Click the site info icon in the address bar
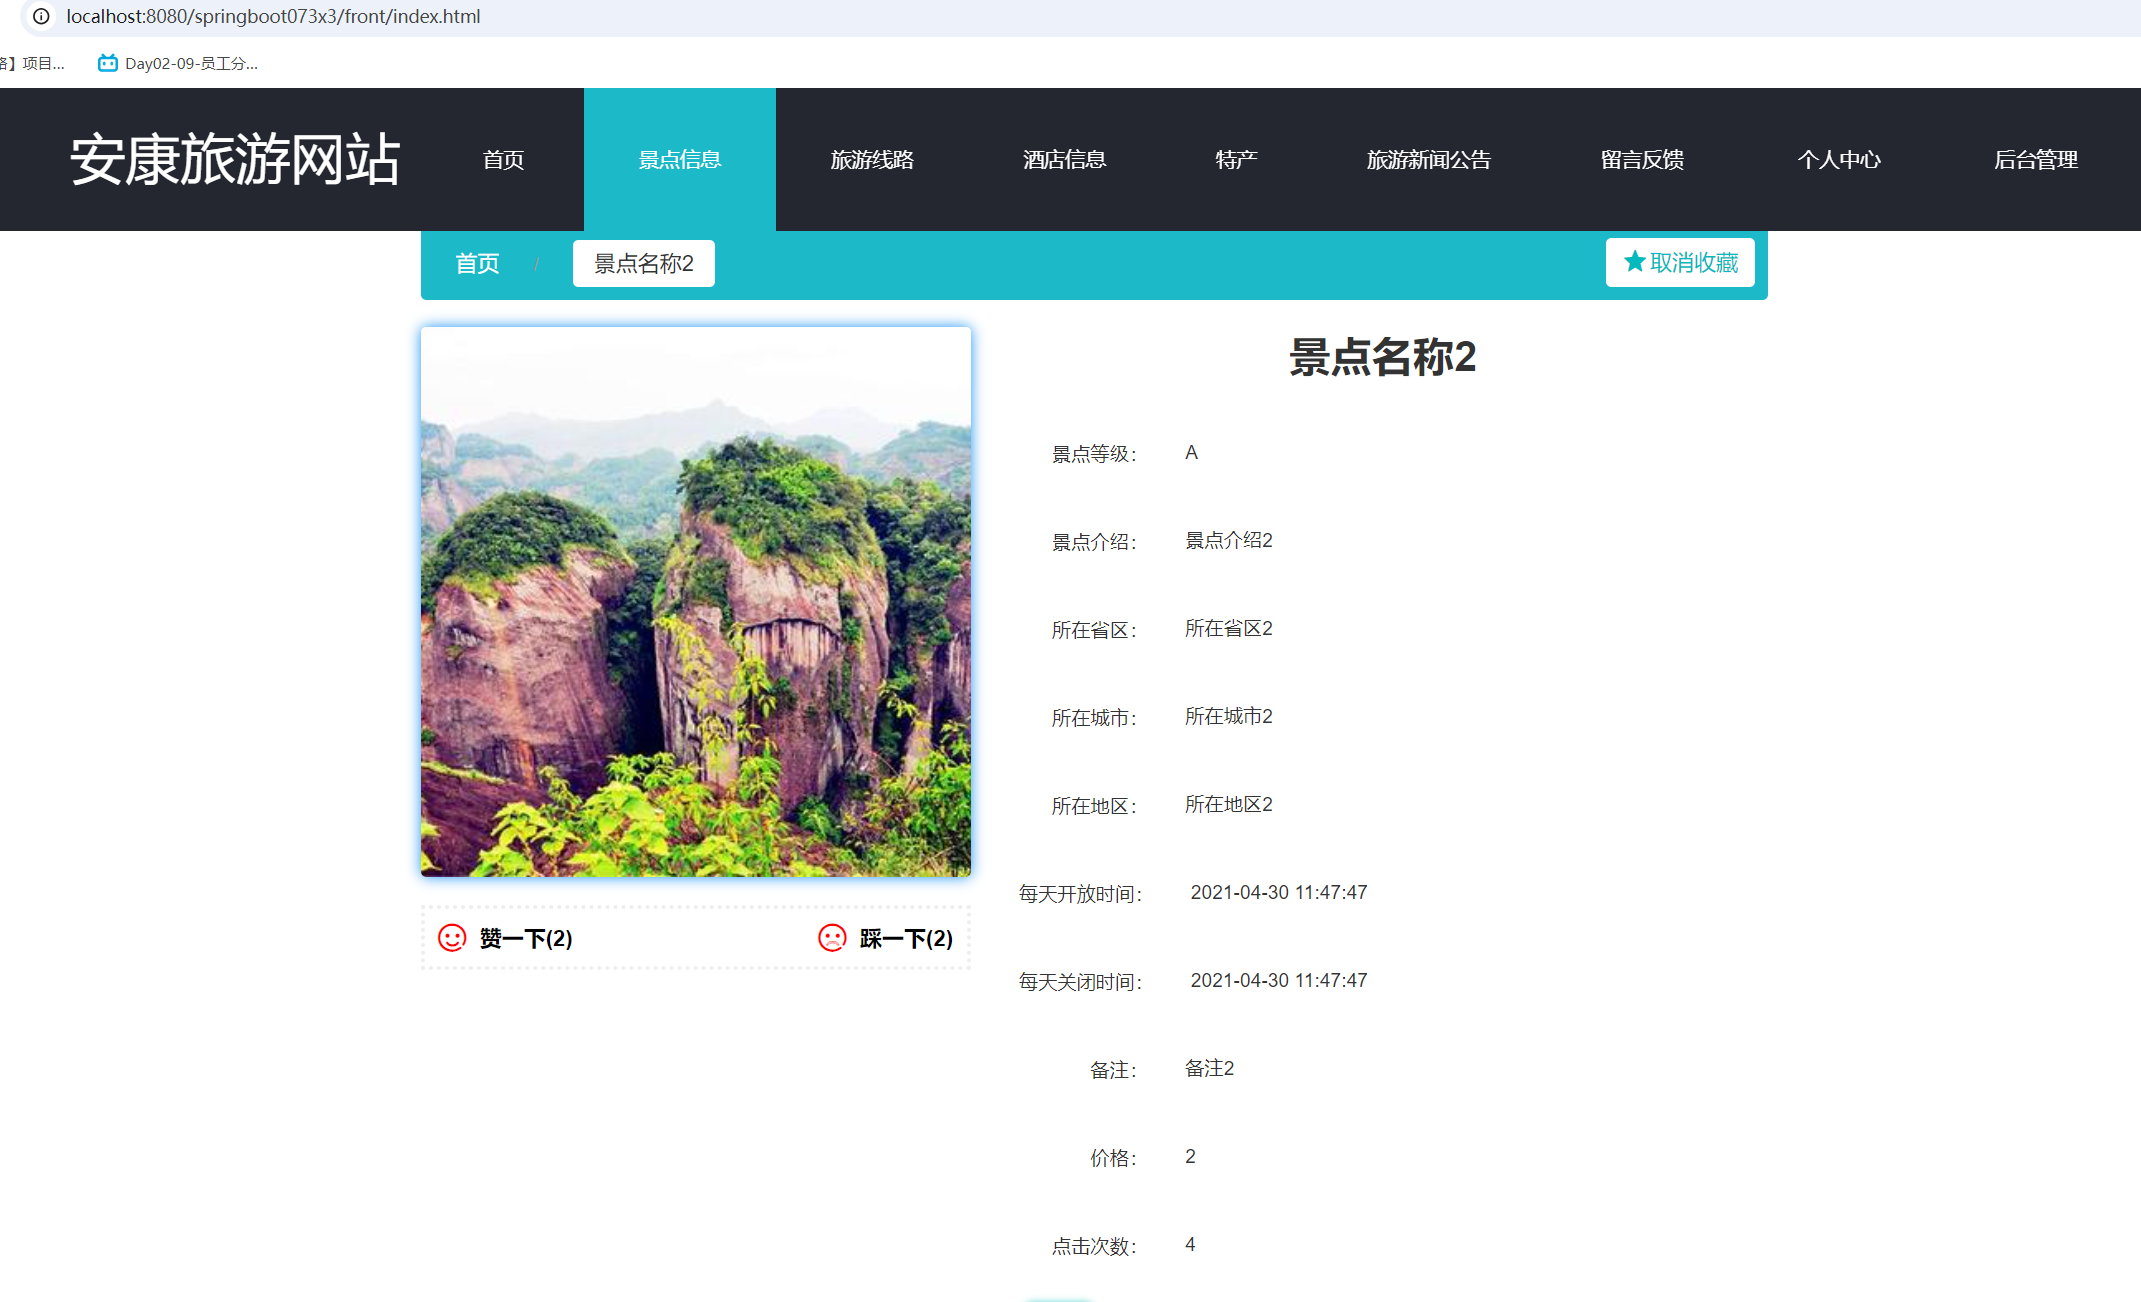Screen dimensions: 2141x1302 click(40, 16)
